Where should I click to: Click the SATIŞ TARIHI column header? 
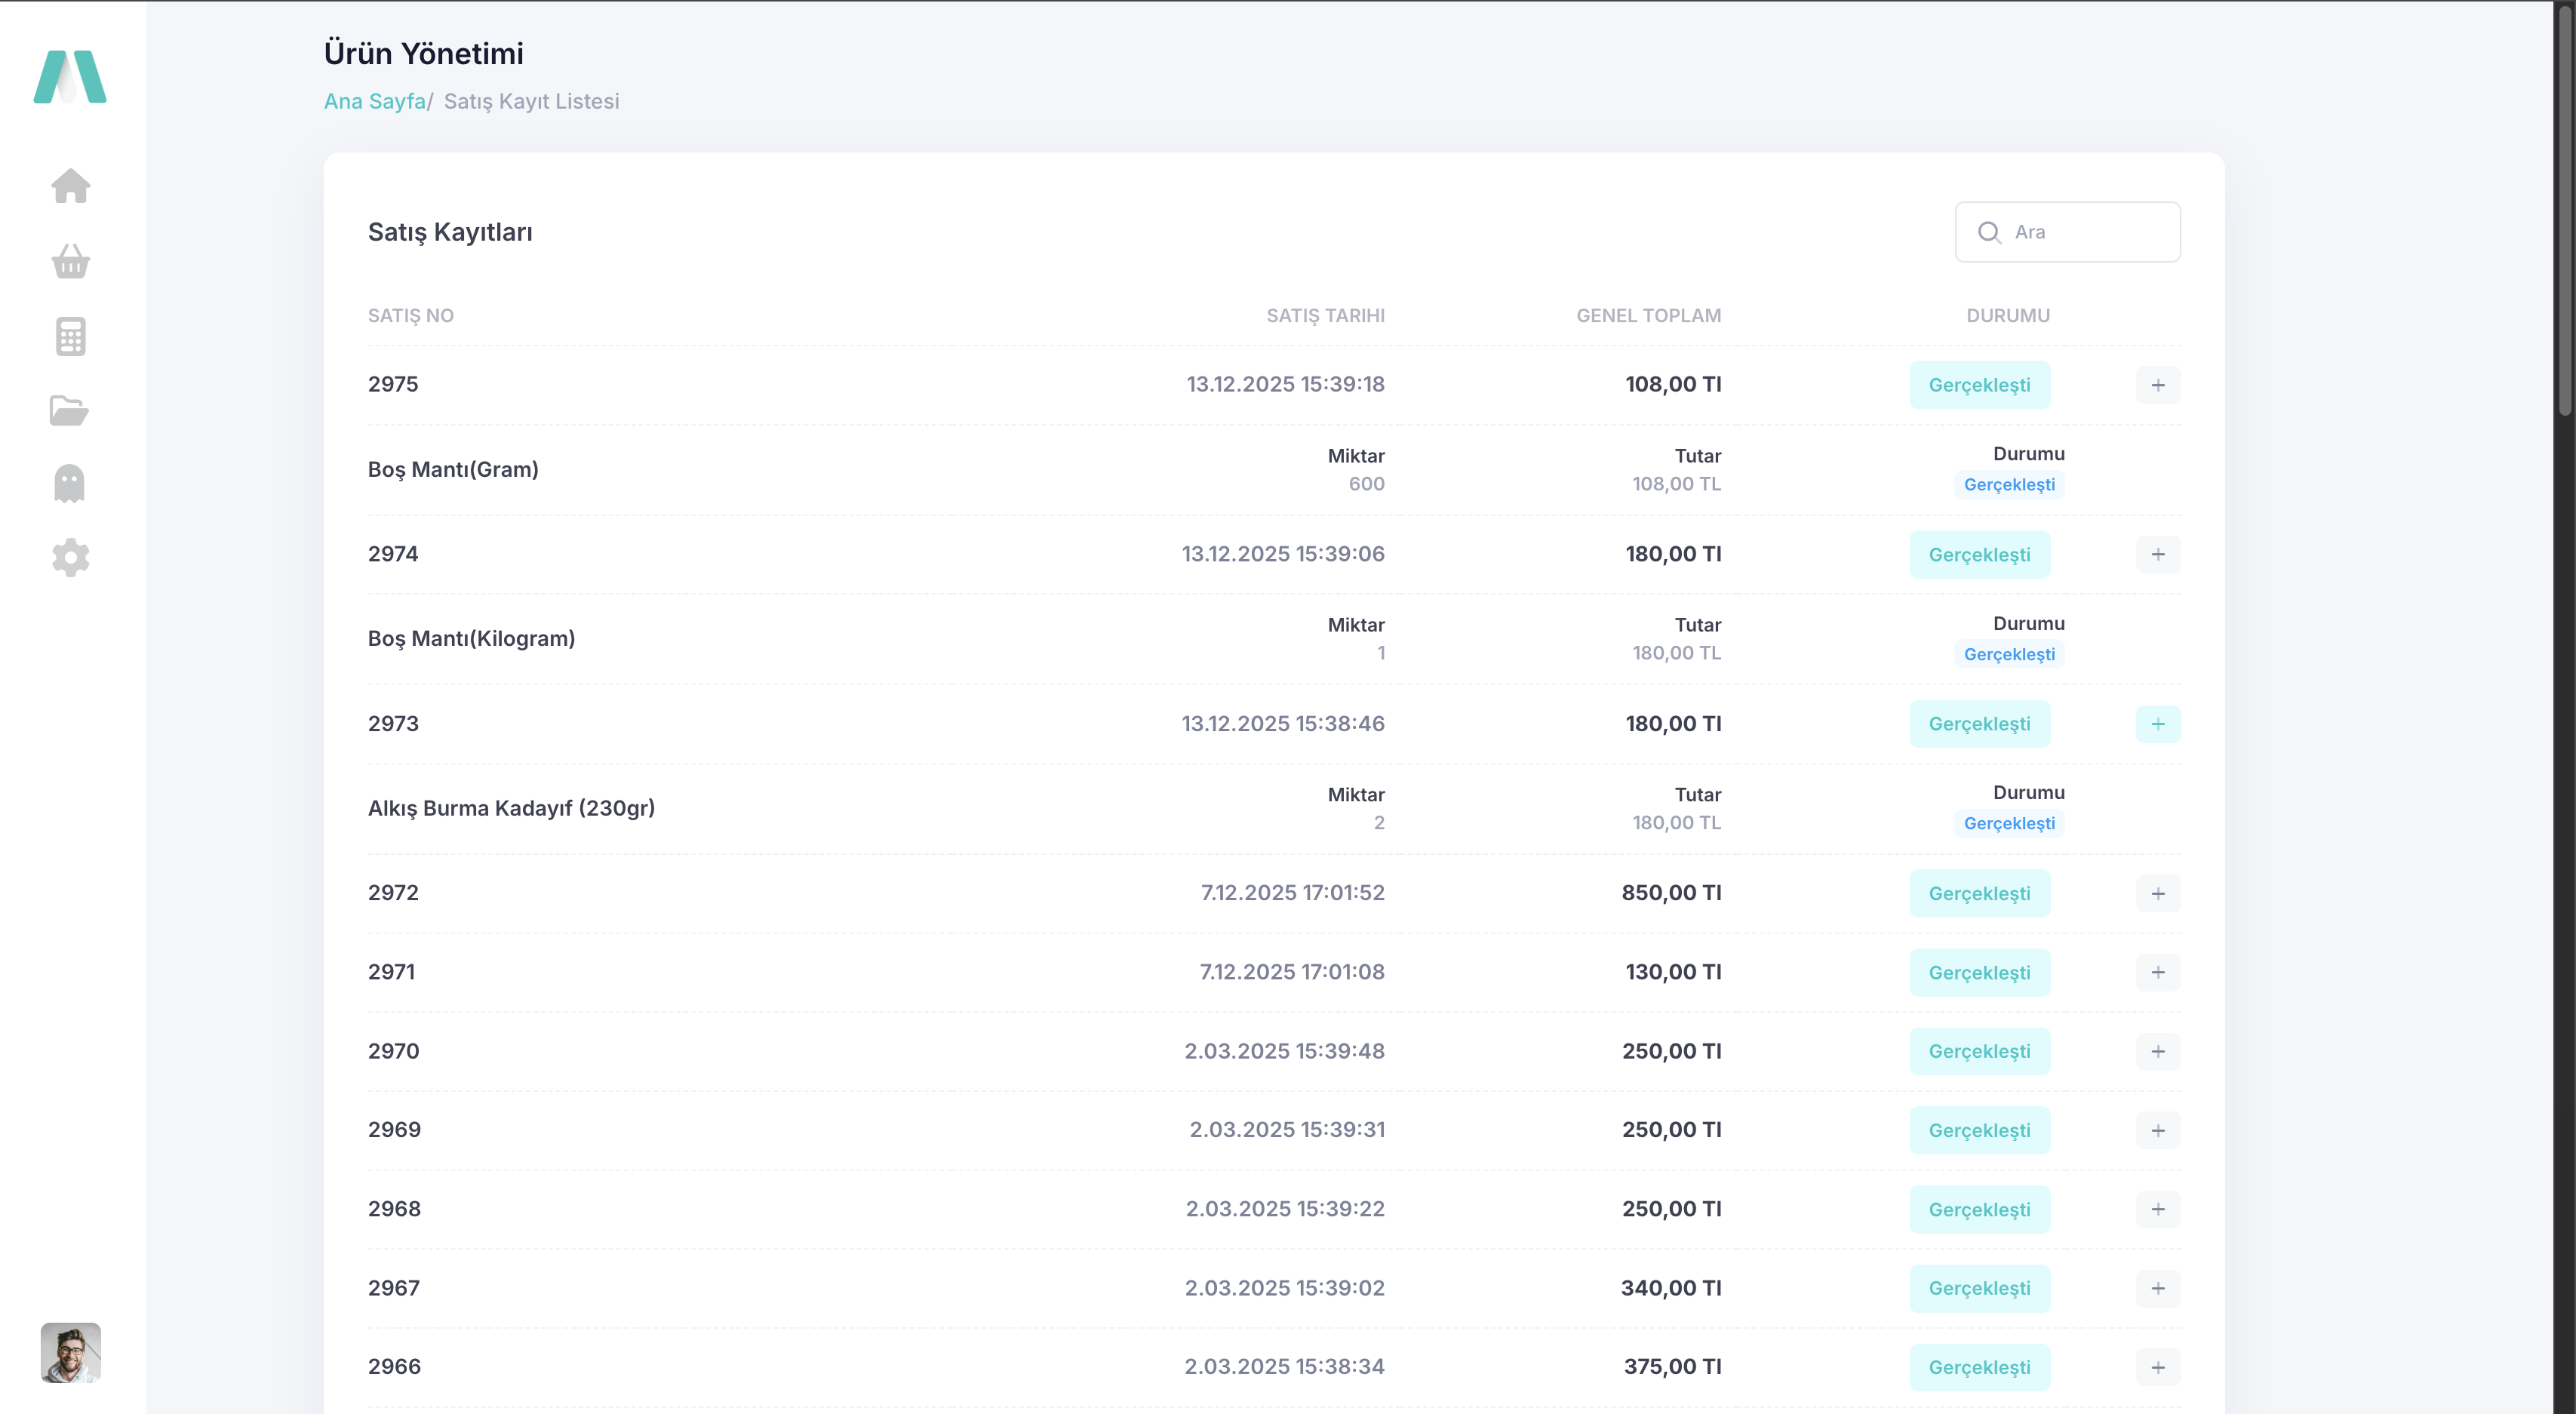1325,316
